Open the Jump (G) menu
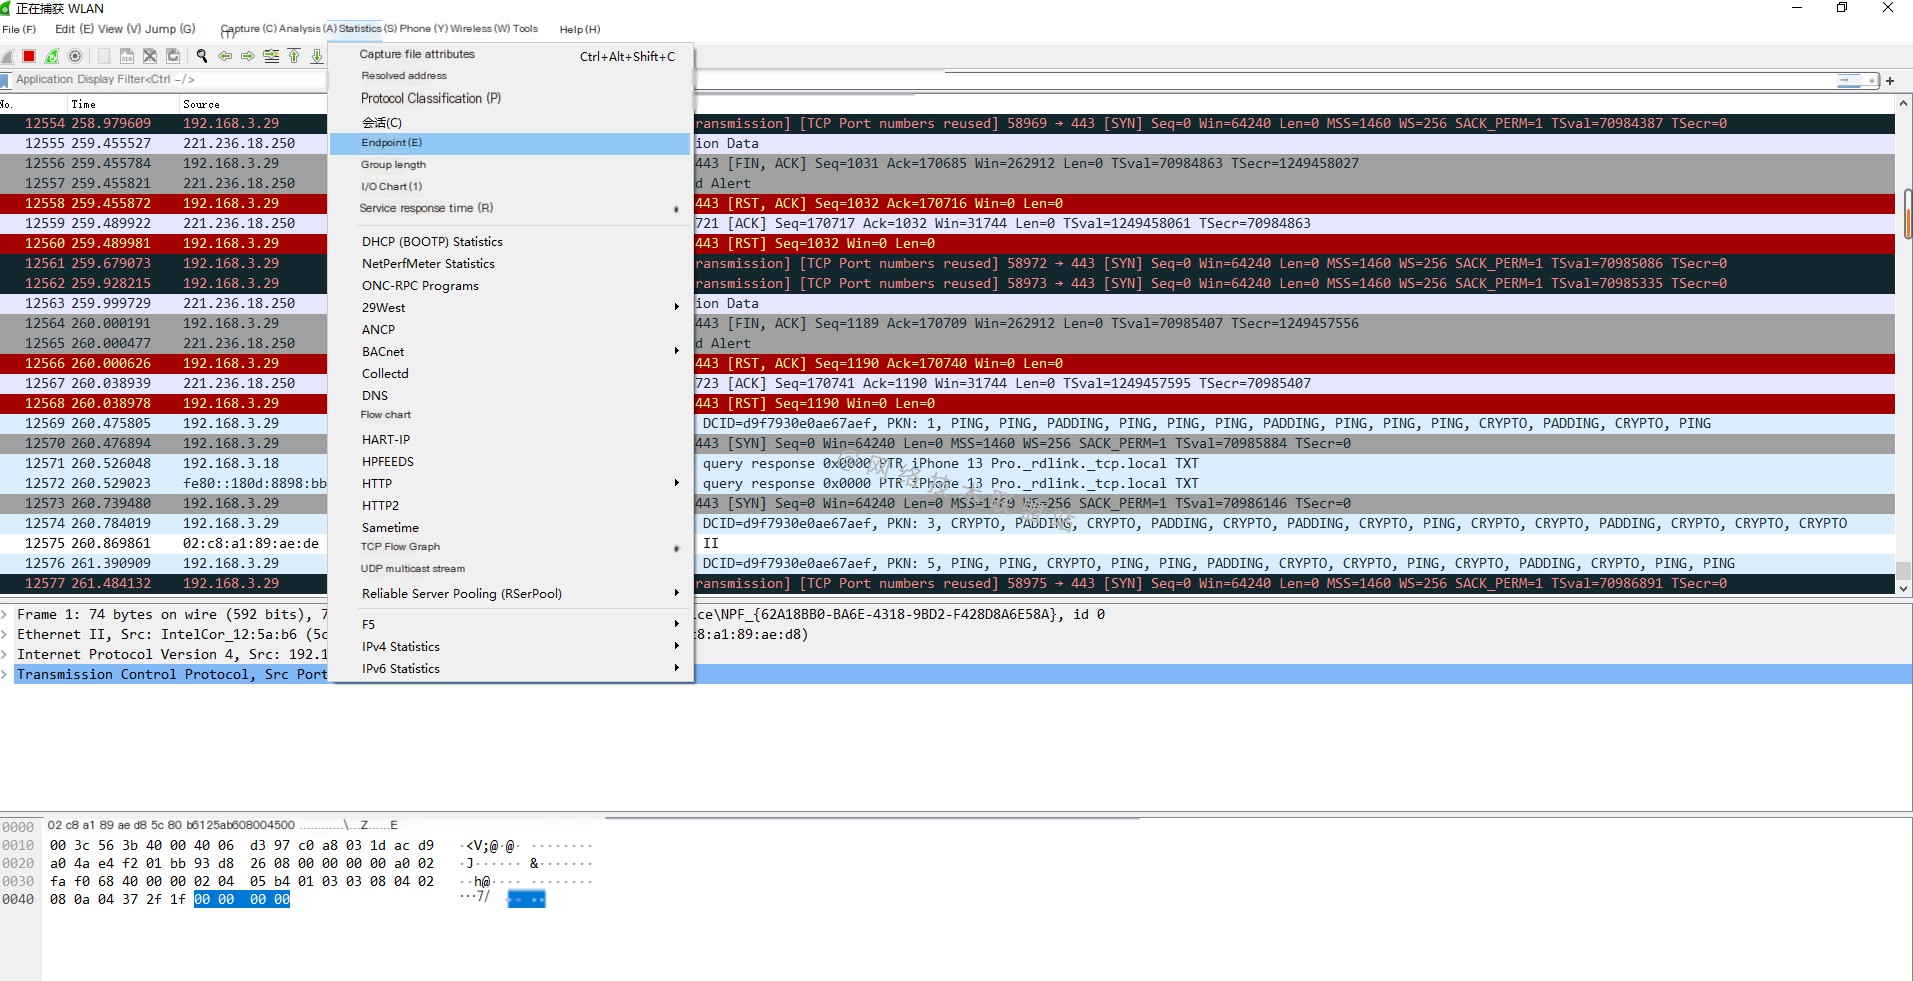This screenshot has width=1913, height=981. [x=170, y=29]
